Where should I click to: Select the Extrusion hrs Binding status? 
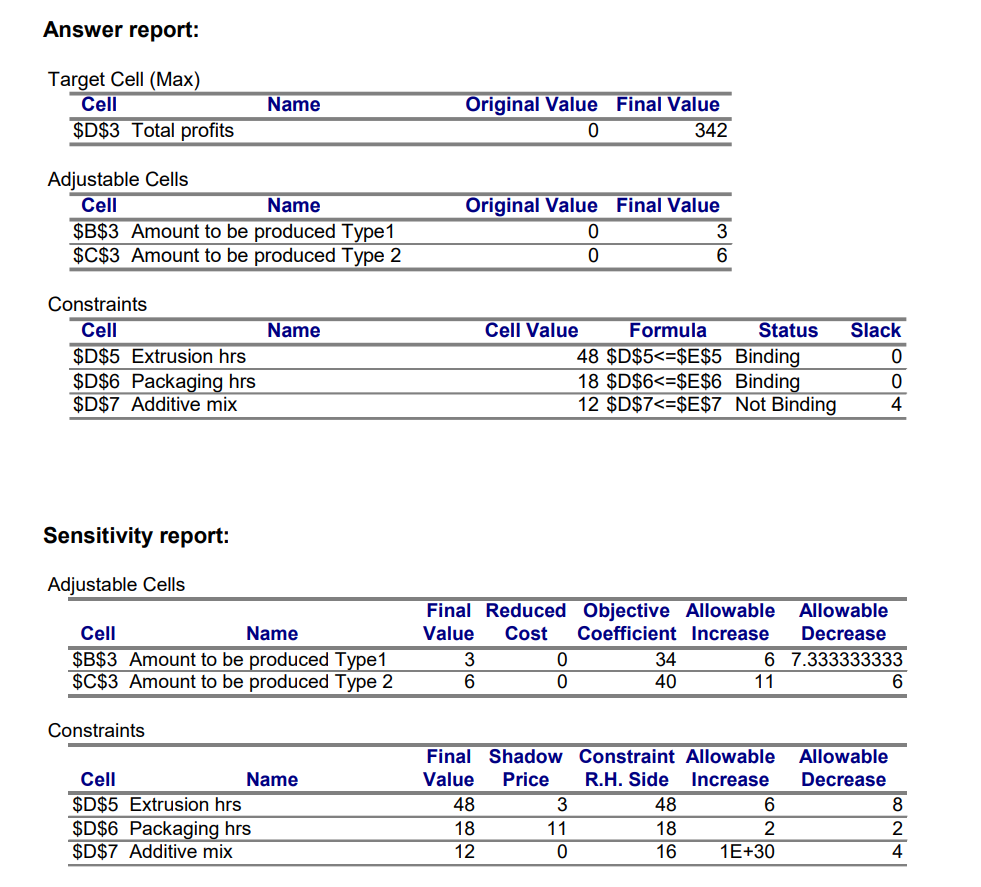coord(767,357)
